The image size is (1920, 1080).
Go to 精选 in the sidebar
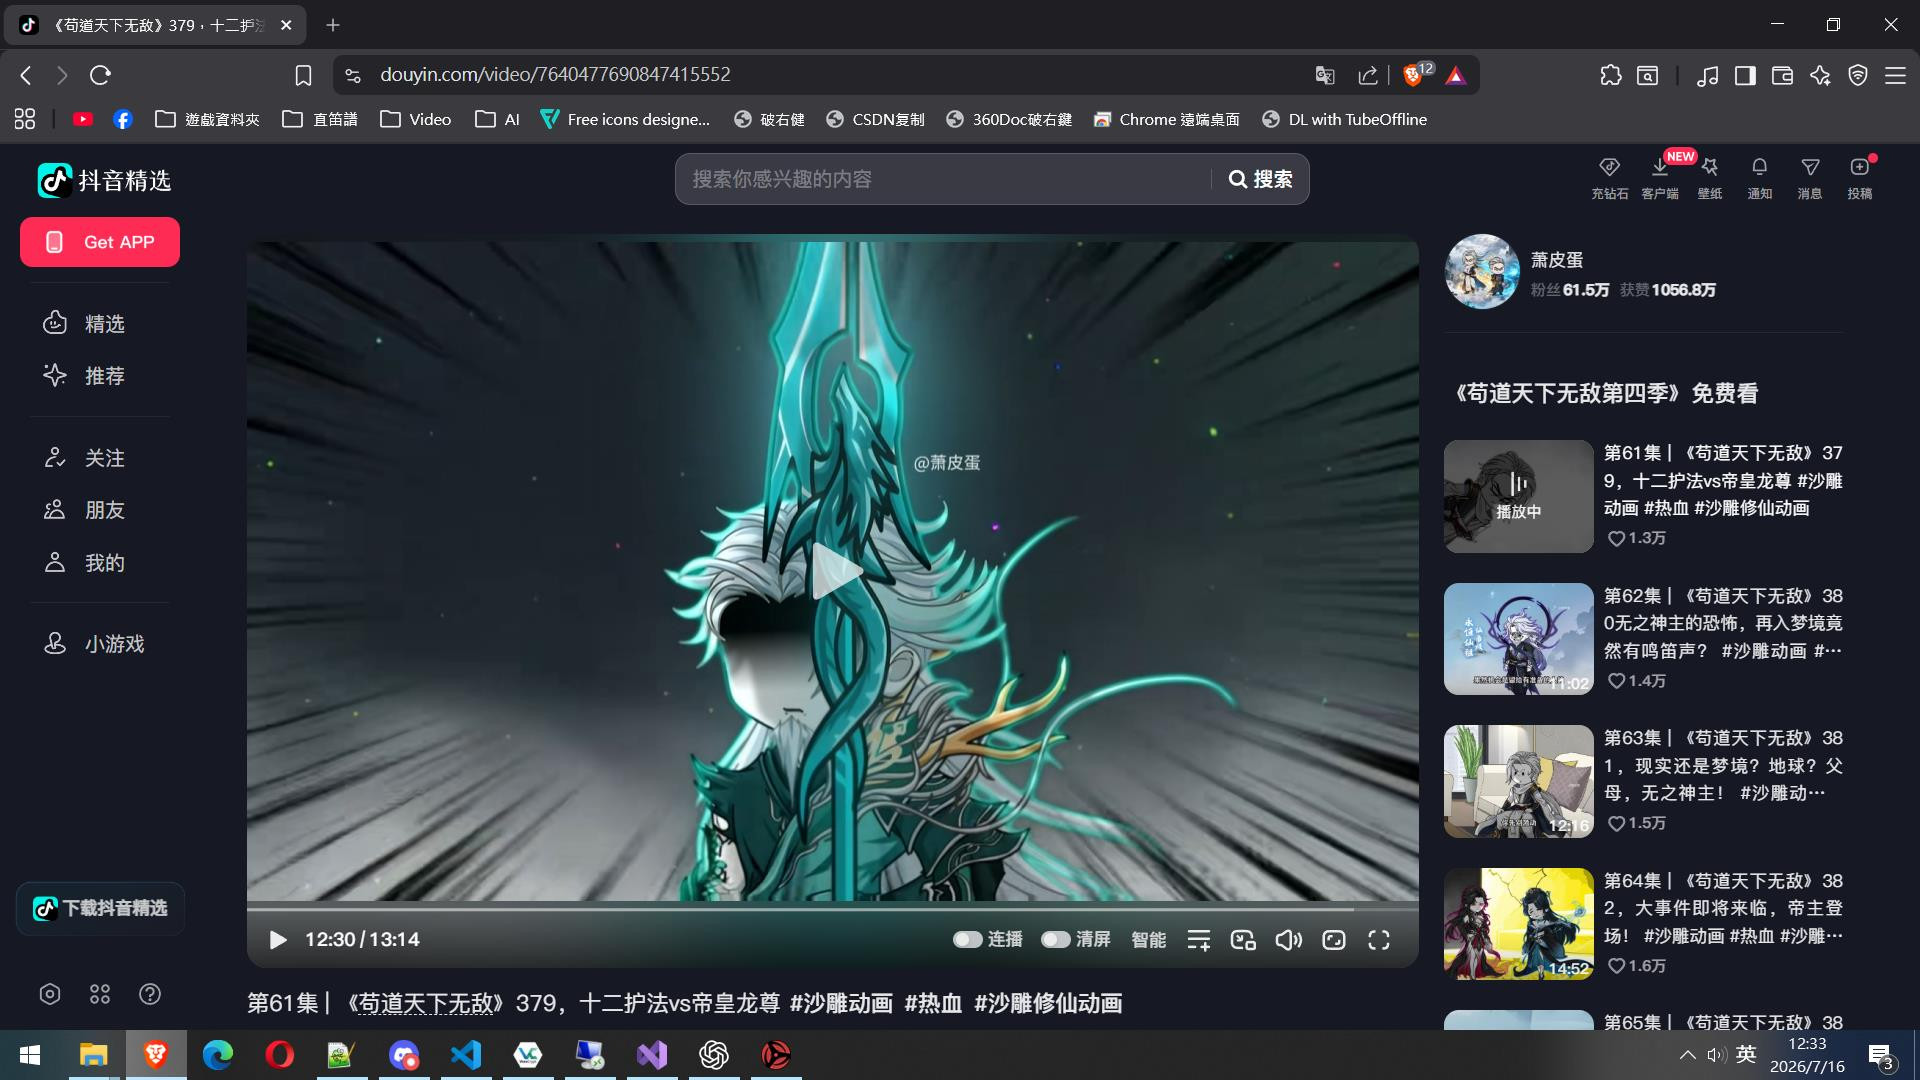100,323
